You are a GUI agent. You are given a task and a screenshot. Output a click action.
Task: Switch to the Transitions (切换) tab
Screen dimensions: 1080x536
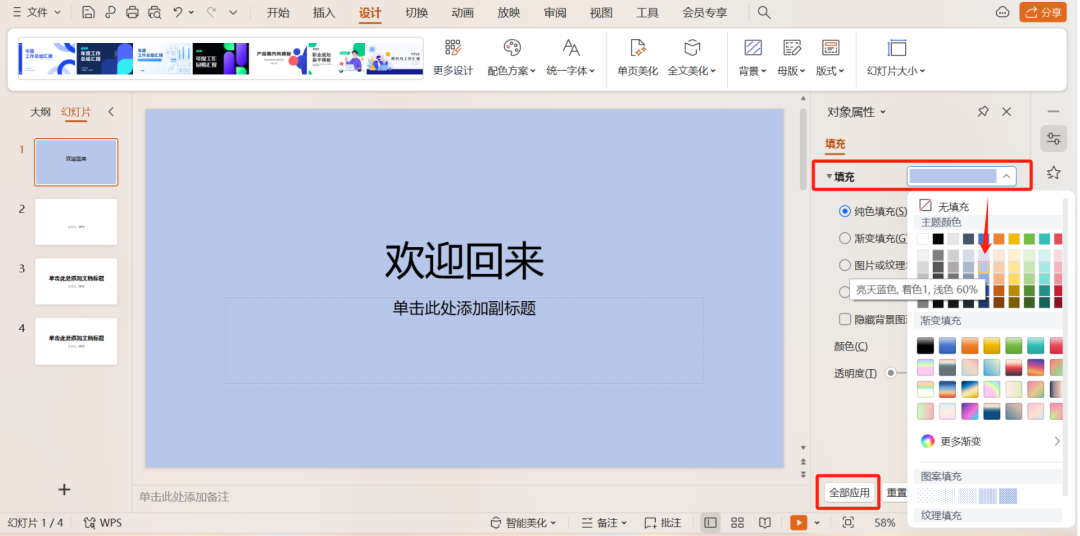[417, 12]
